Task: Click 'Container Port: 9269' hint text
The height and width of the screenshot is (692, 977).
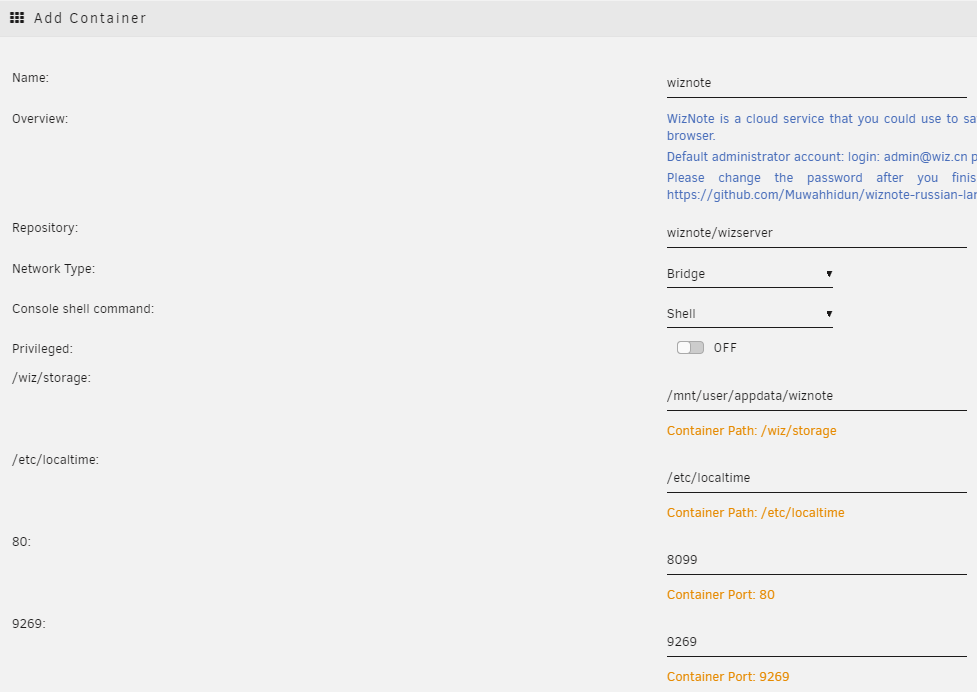Action: point(727,677)
